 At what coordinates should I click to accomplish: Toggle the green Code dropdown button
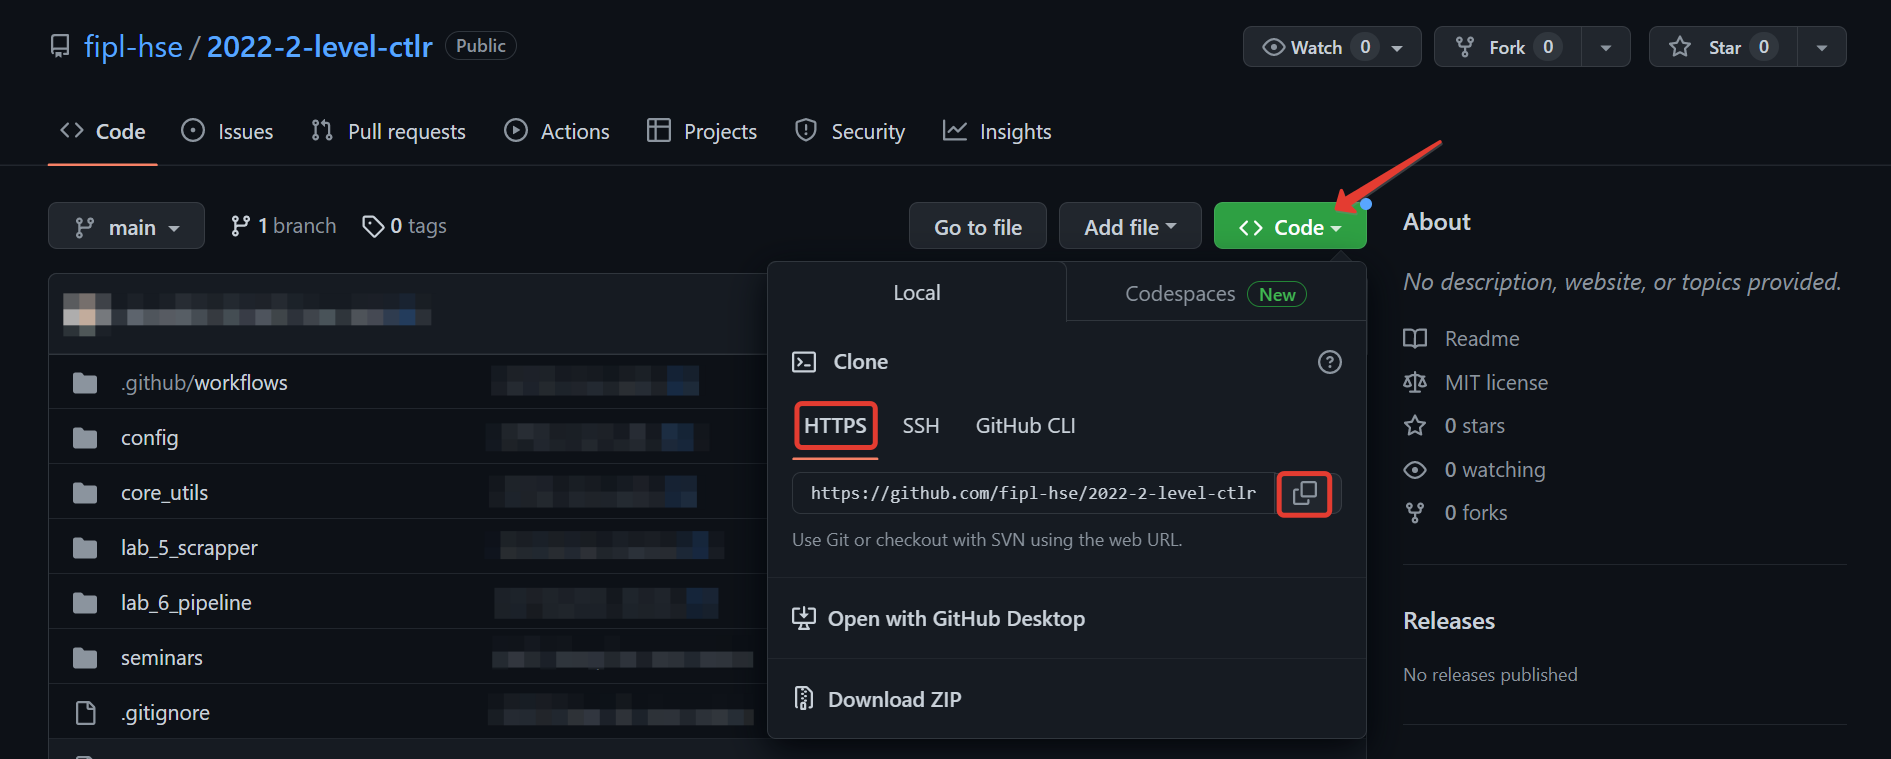[1290, 227]
